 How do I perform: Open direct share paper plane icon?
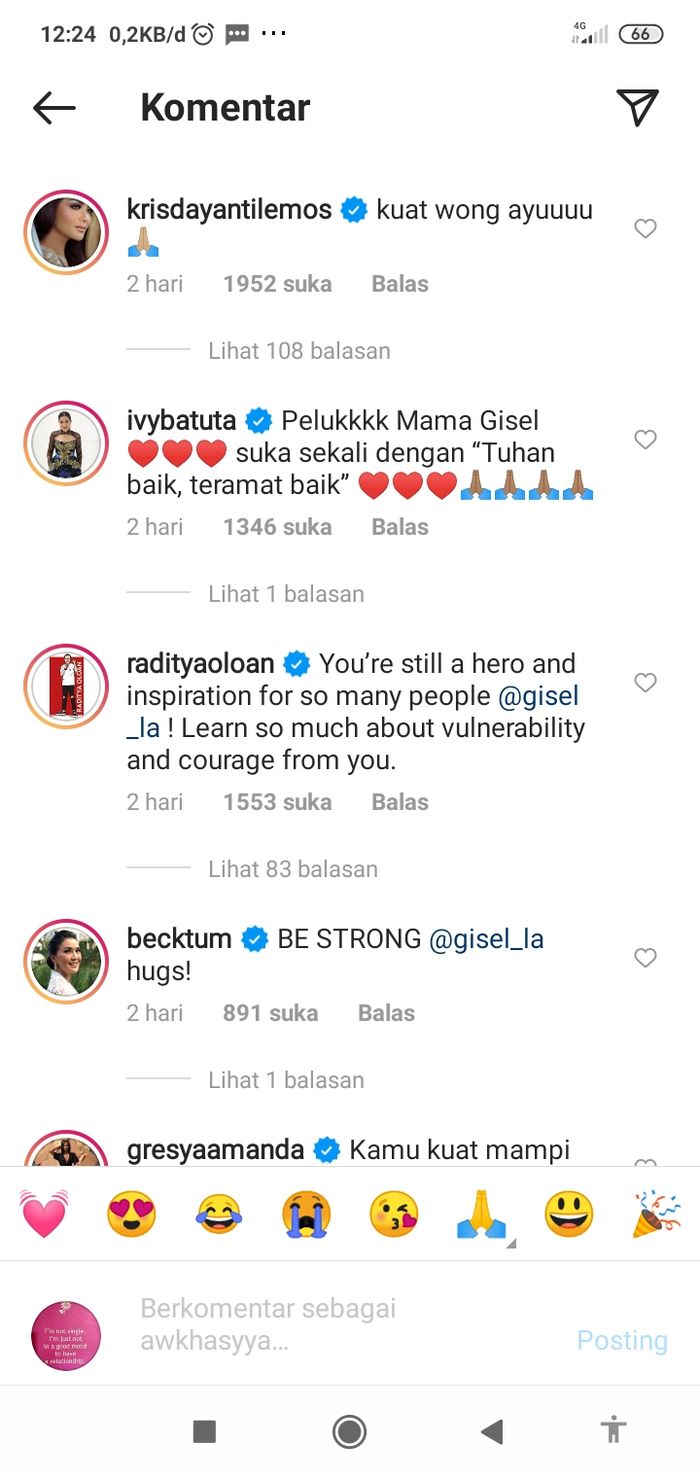(637, 108)
